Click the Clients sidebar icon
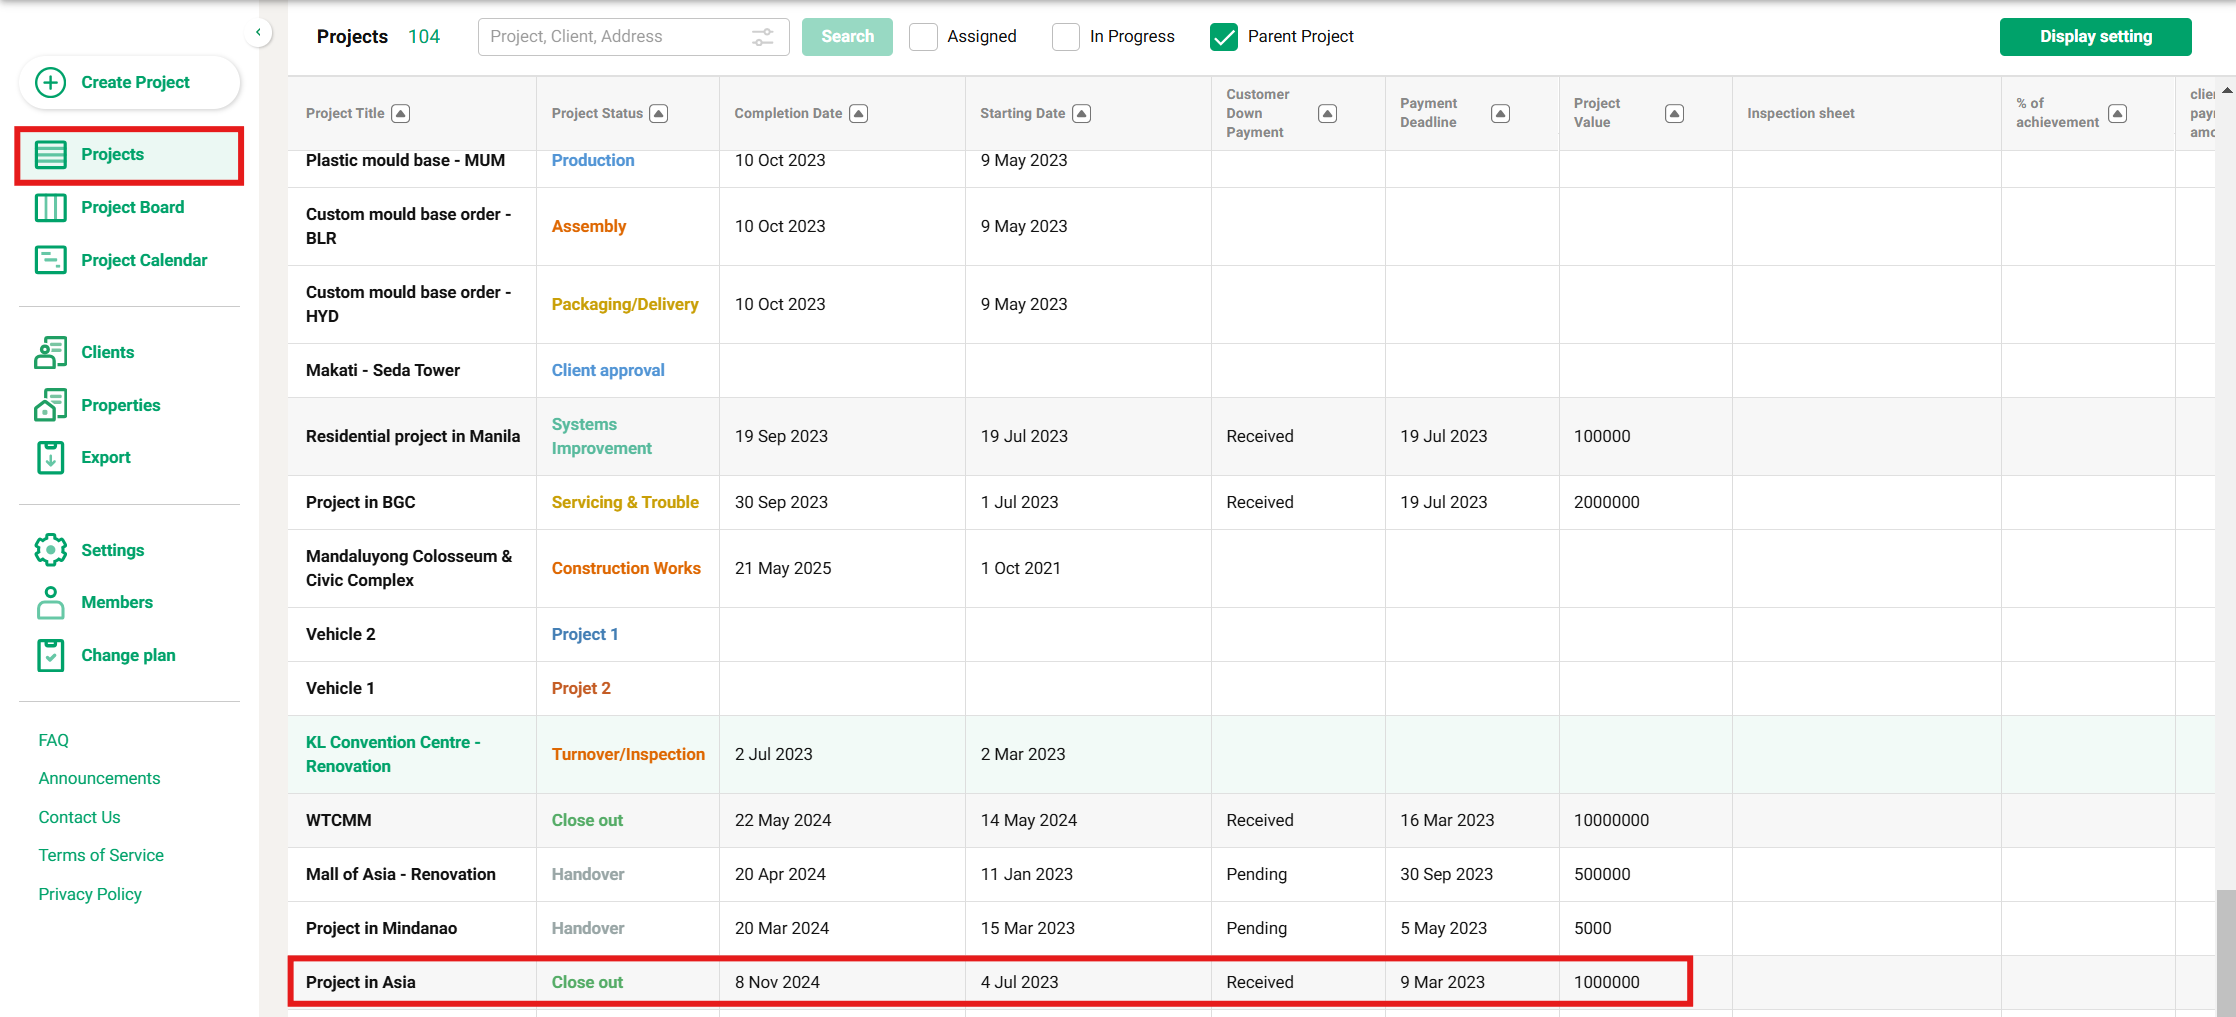The image size is (2236, 1017). pyautogui.click(x=51, y=352)
